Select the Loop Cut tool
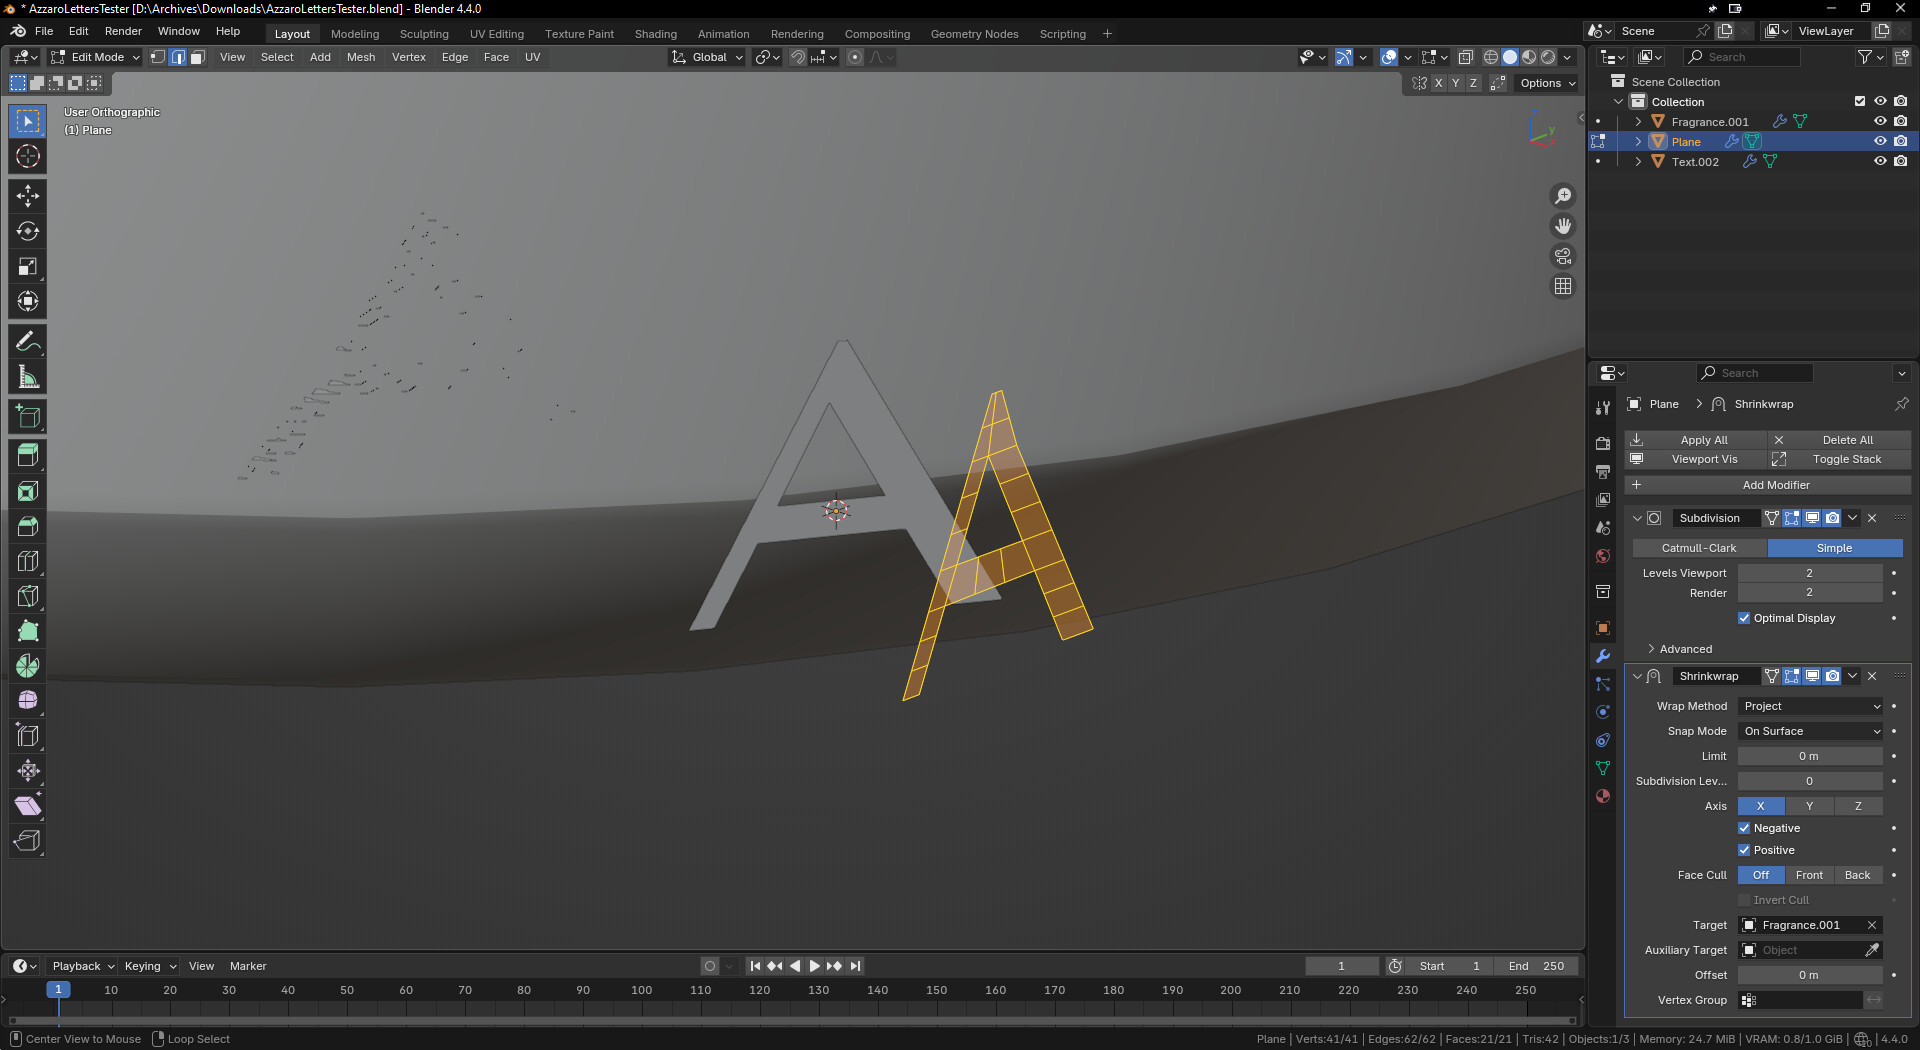This screenshot has width=1920, height=1050. pos(28,561)
